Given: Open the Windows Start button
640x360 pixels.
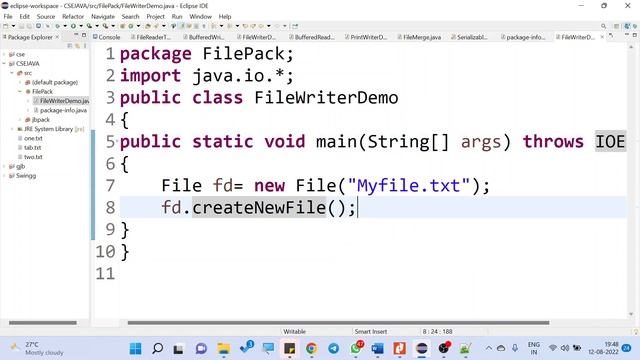Looking at the screenshot, I should pos(135,349).
